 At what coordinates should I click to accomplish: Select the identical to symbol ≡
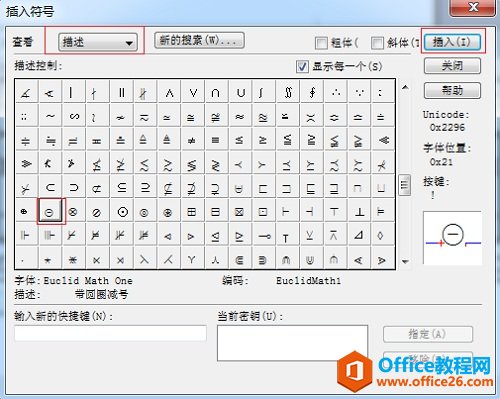tap(215, 140)
